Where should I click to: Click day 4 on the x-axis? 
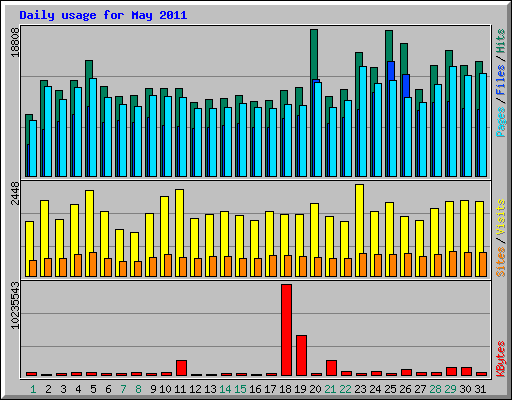pyautogui.click(x=78, y=389)
